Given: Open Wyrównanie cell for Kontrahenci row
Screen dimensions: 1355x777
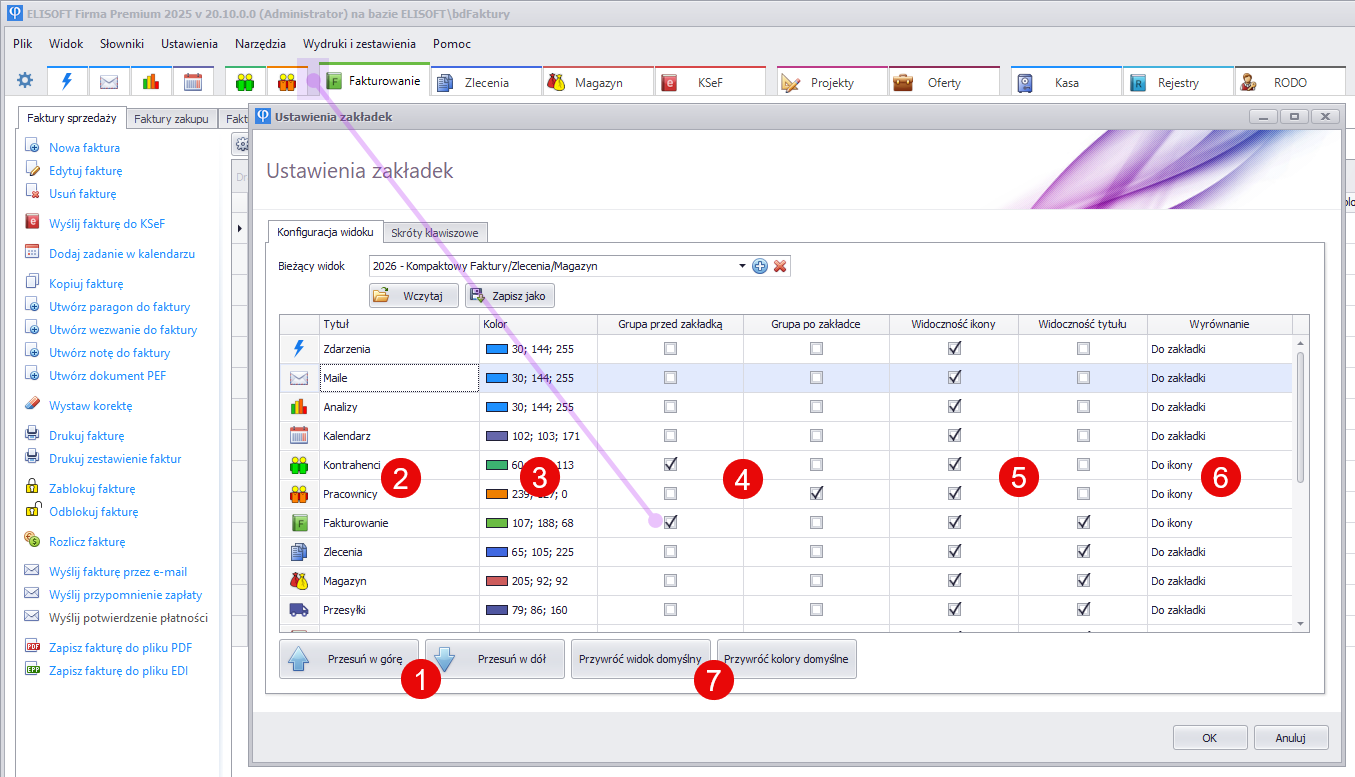Looking at the screenshot, I should pyautogui.click(x=1218, y=465).
